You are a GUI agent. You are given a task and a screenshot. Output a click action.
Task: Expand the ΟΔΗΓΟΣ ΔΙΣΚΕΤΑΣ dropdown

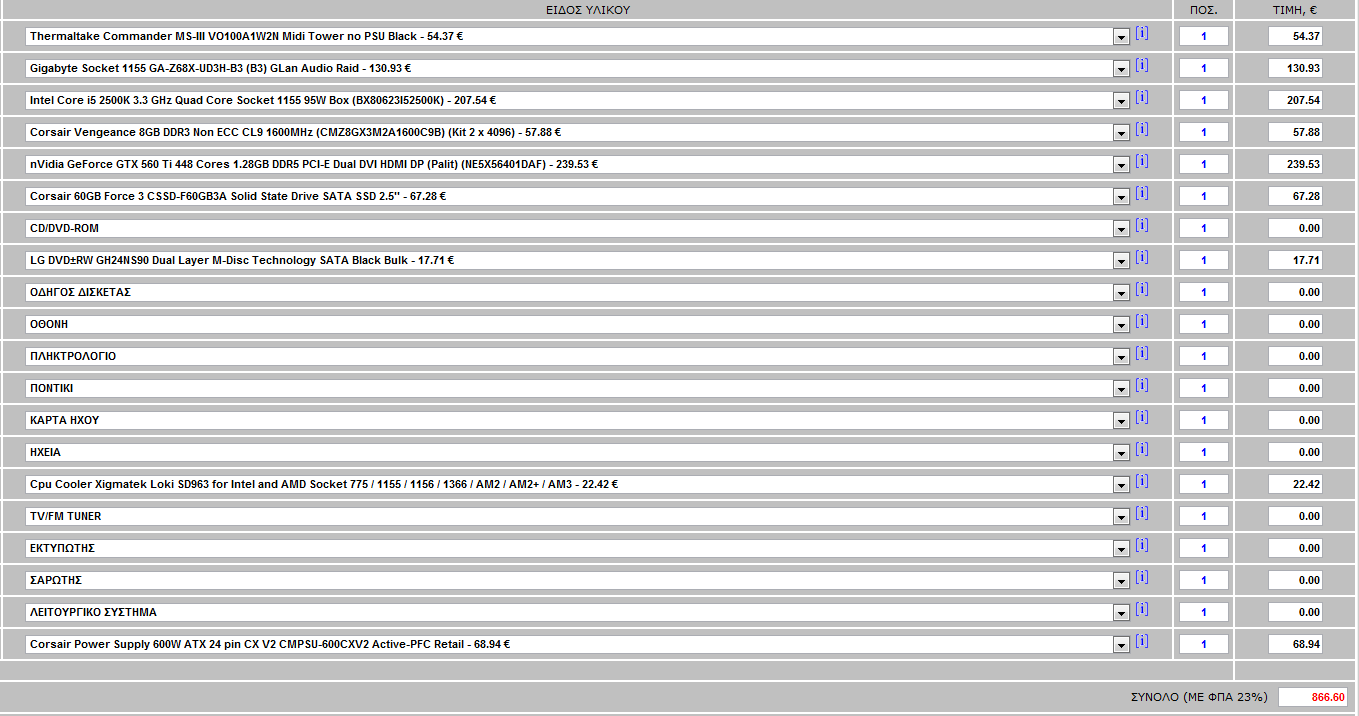pyautogui.click(x=1120, y=293)
